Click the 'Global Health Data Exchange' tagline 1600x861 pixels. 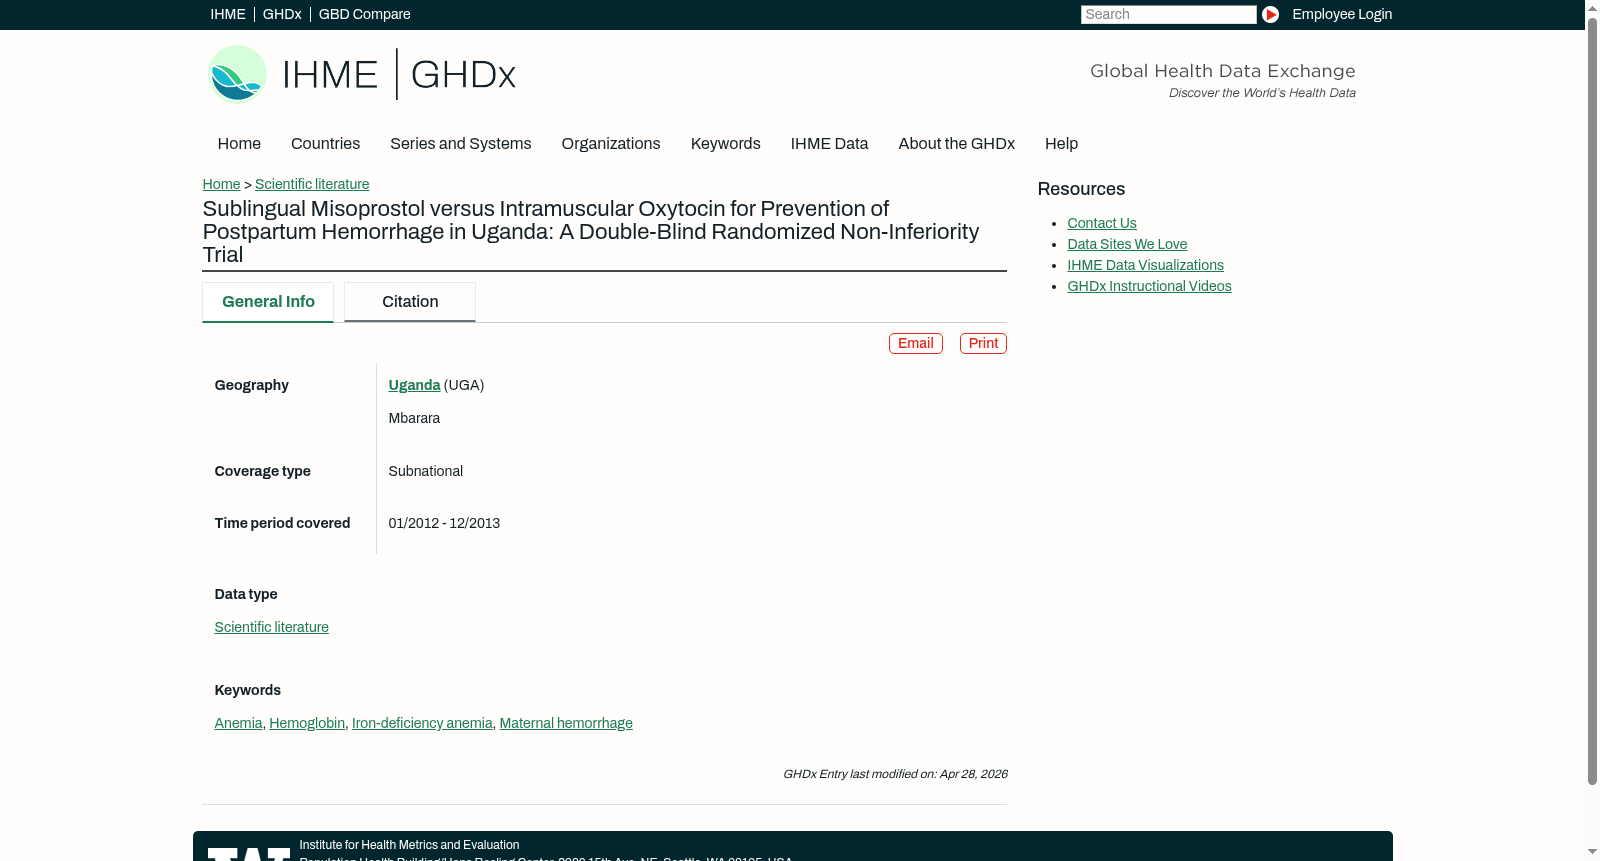point(1222,71)
